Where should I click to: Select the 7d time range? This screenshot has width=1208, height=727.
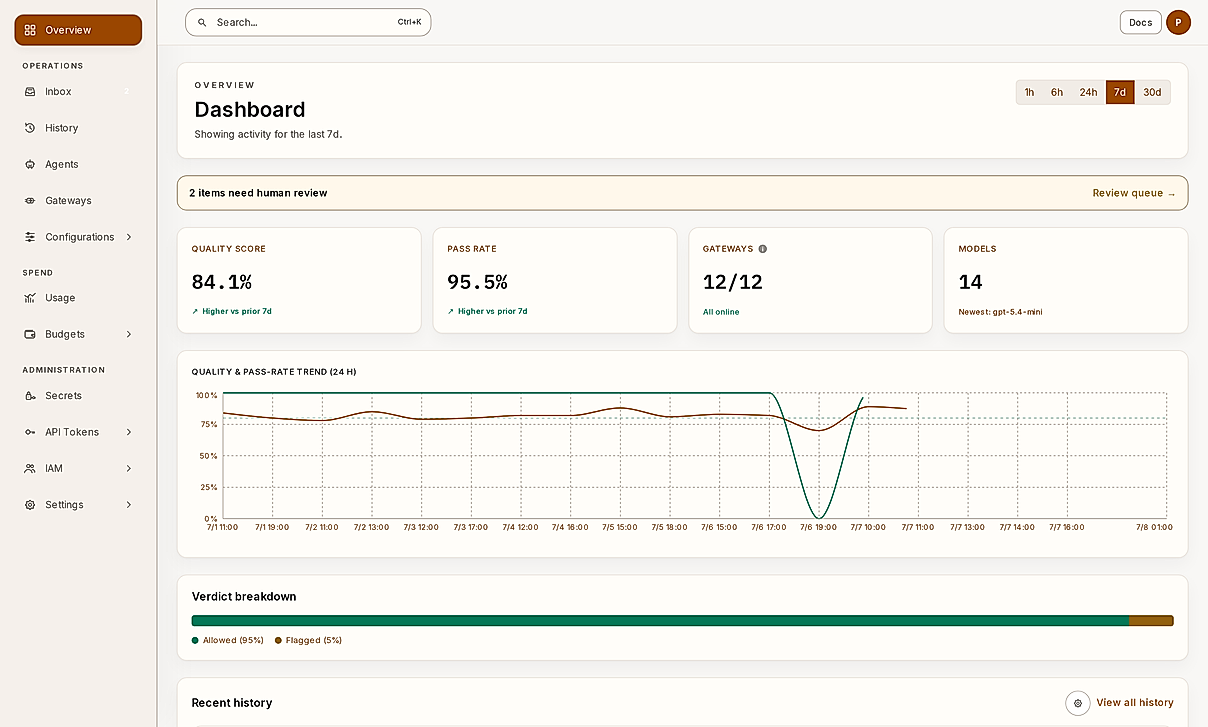click(1120, 92)
